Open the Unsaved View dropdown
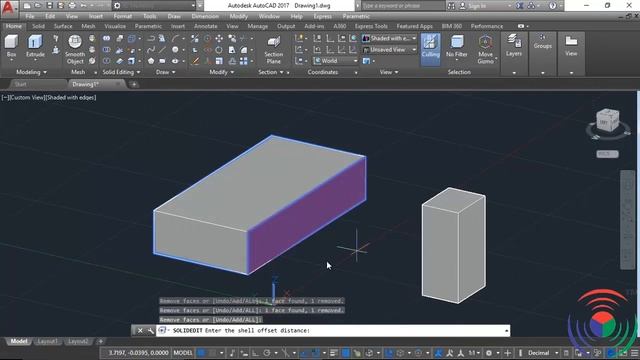This screenshot has width=640, height=360. (389, 50)
